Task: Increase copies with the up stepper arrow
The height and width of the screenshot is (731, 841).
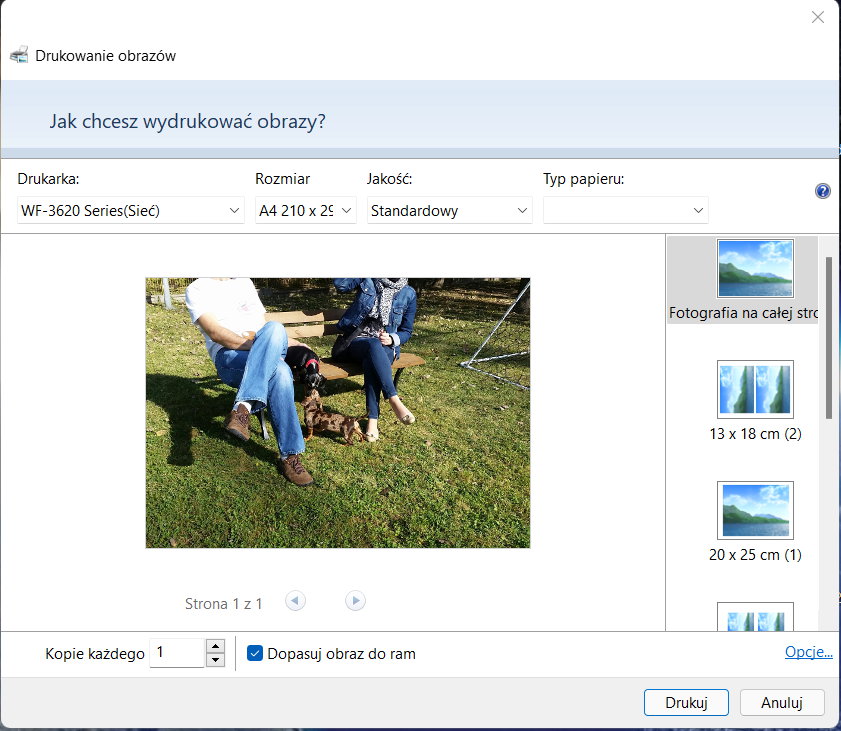Action: [215, 647]
